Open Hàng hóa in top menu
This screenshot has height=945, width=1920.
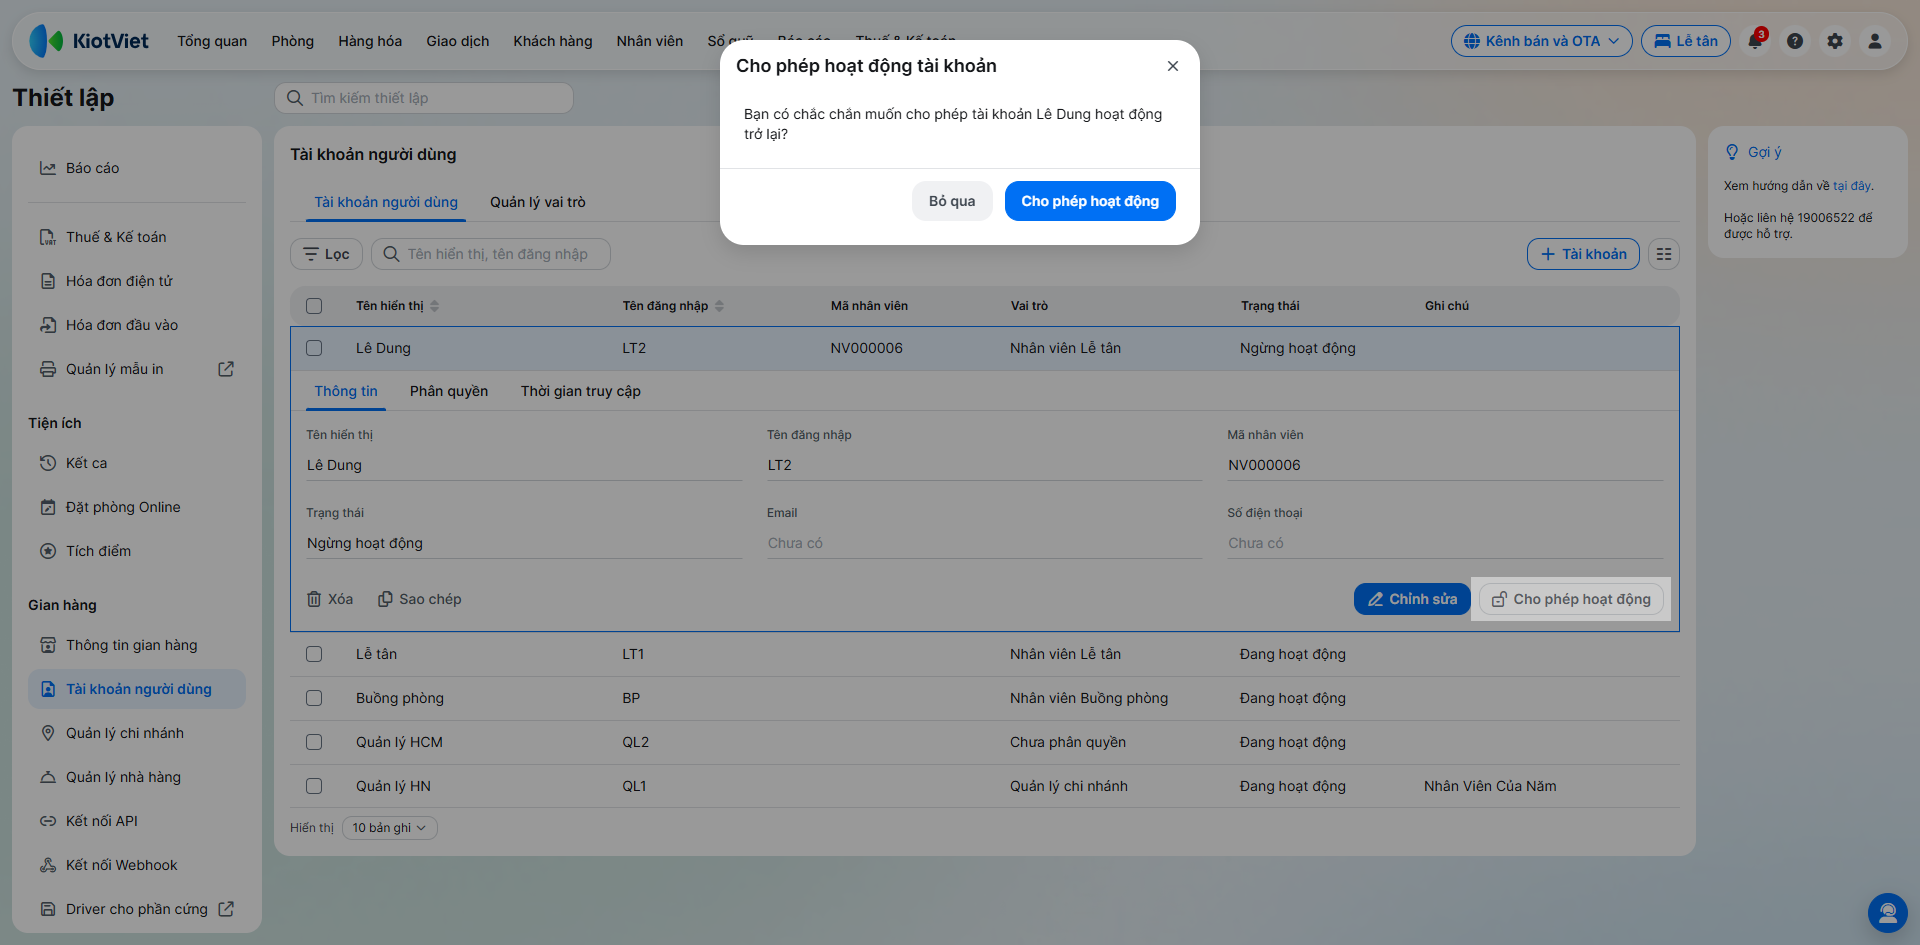370,41
